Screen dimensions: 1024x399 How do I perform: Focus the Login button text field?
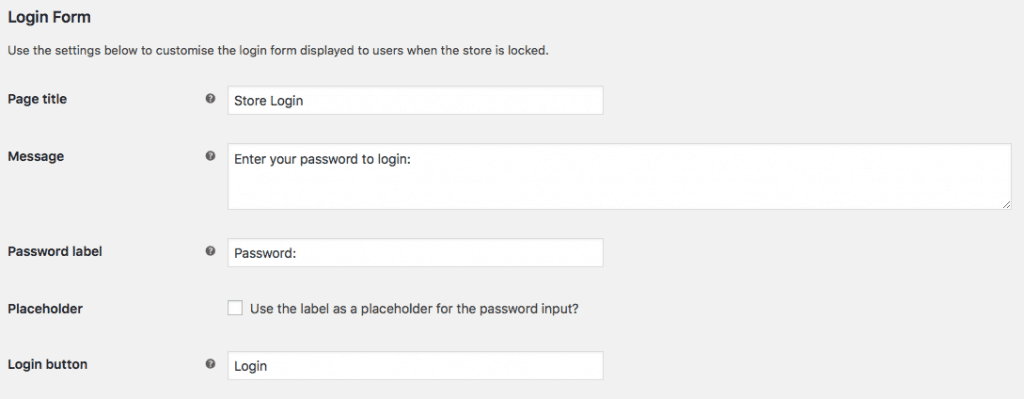[x=415, y=366]
